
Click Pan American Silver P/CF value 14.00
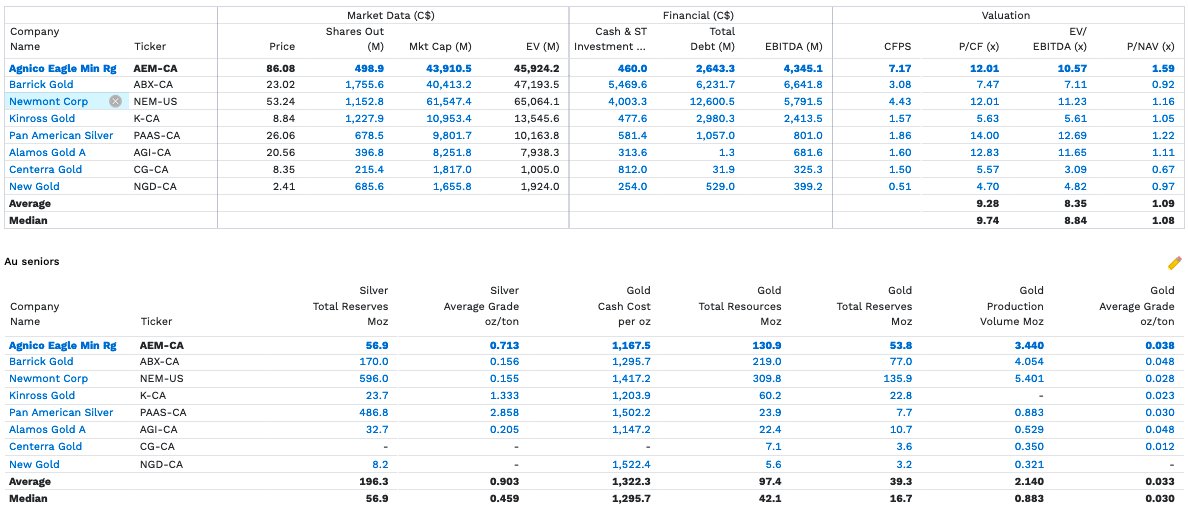point(984,136)
